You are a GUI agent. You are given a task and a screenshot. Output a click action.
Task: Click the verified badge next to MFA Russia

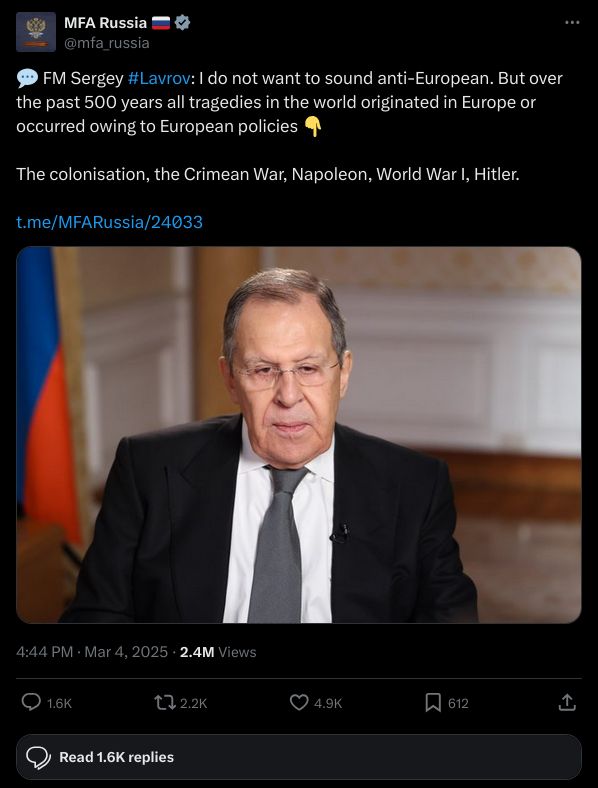coord(182,23)
